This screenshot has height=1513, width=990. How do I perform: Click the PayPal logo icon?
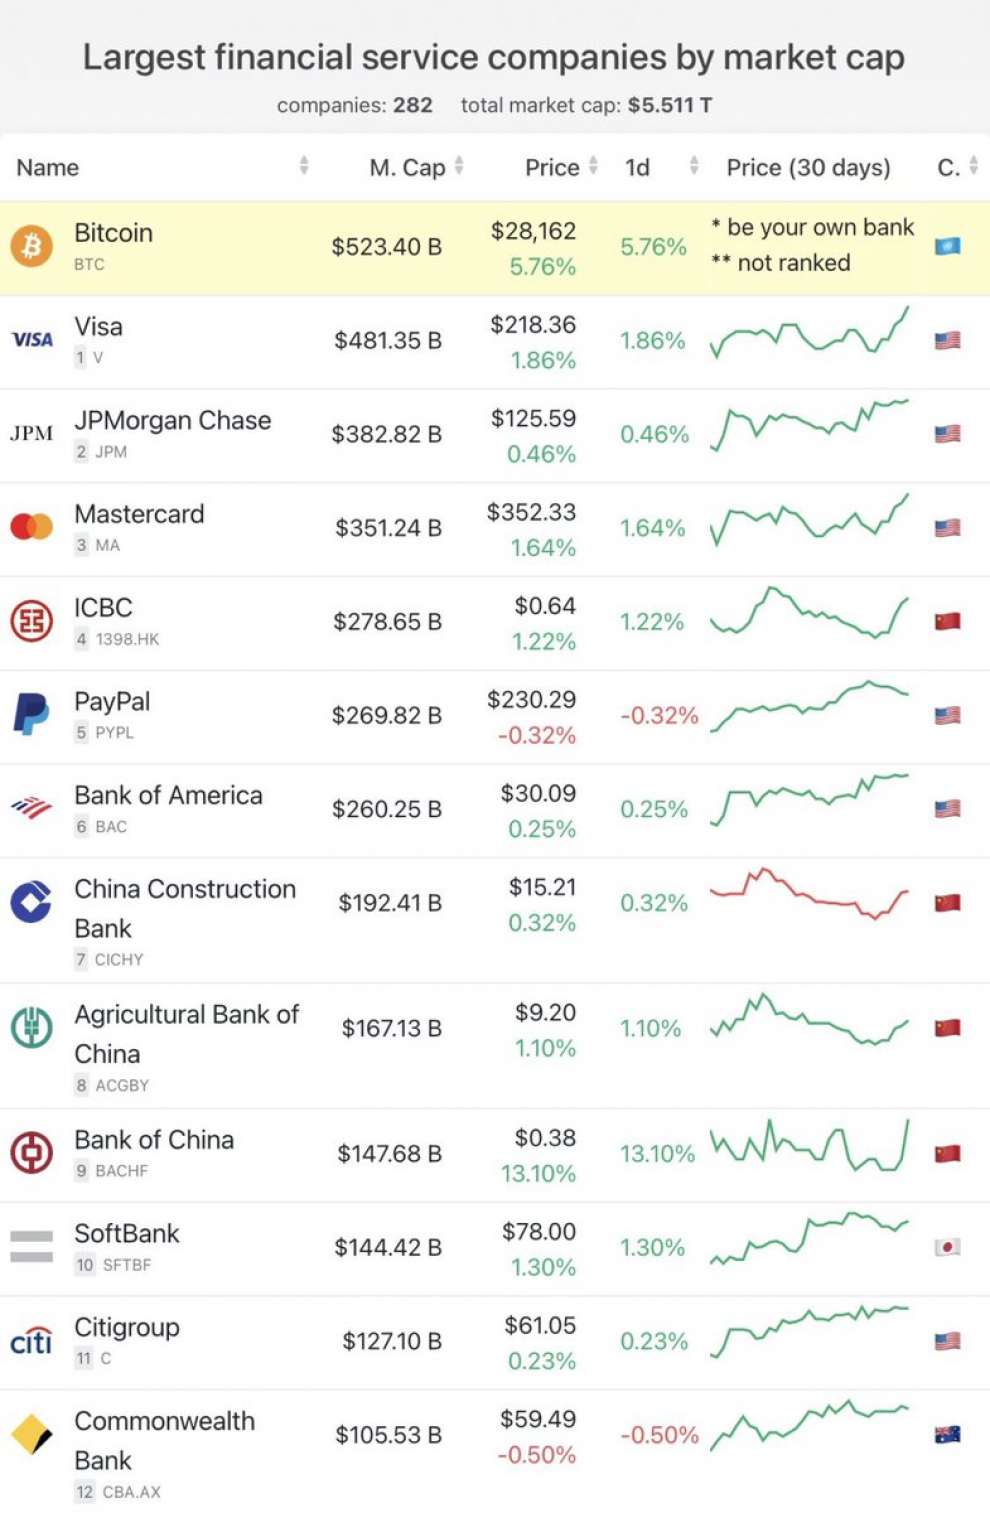[x=32, y=714]
